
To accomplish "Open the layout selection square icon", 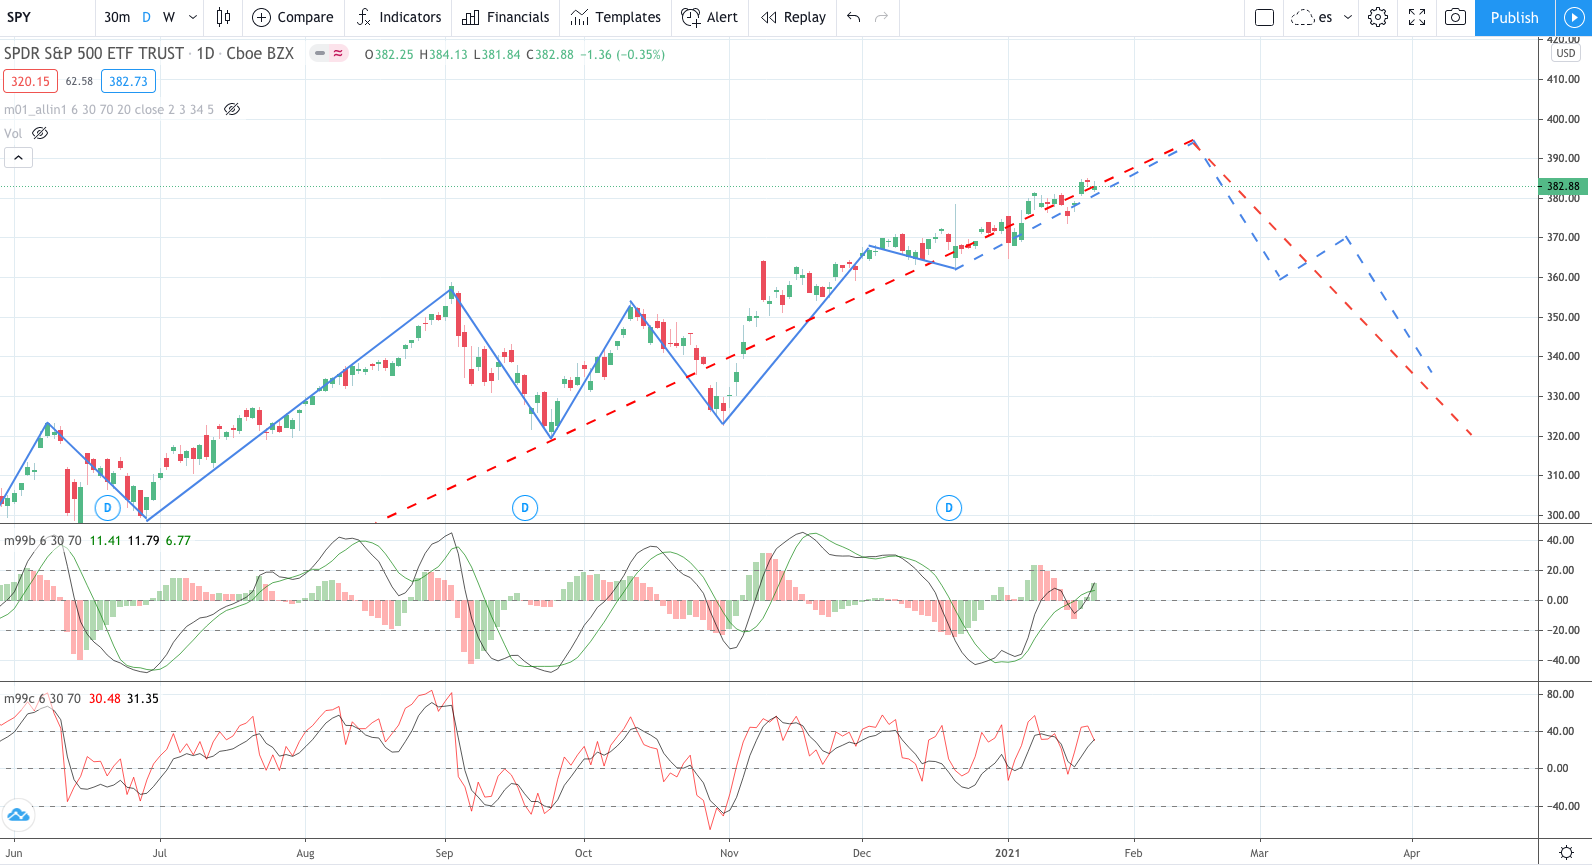I will pyautogui.click(x=1264, y=17).
